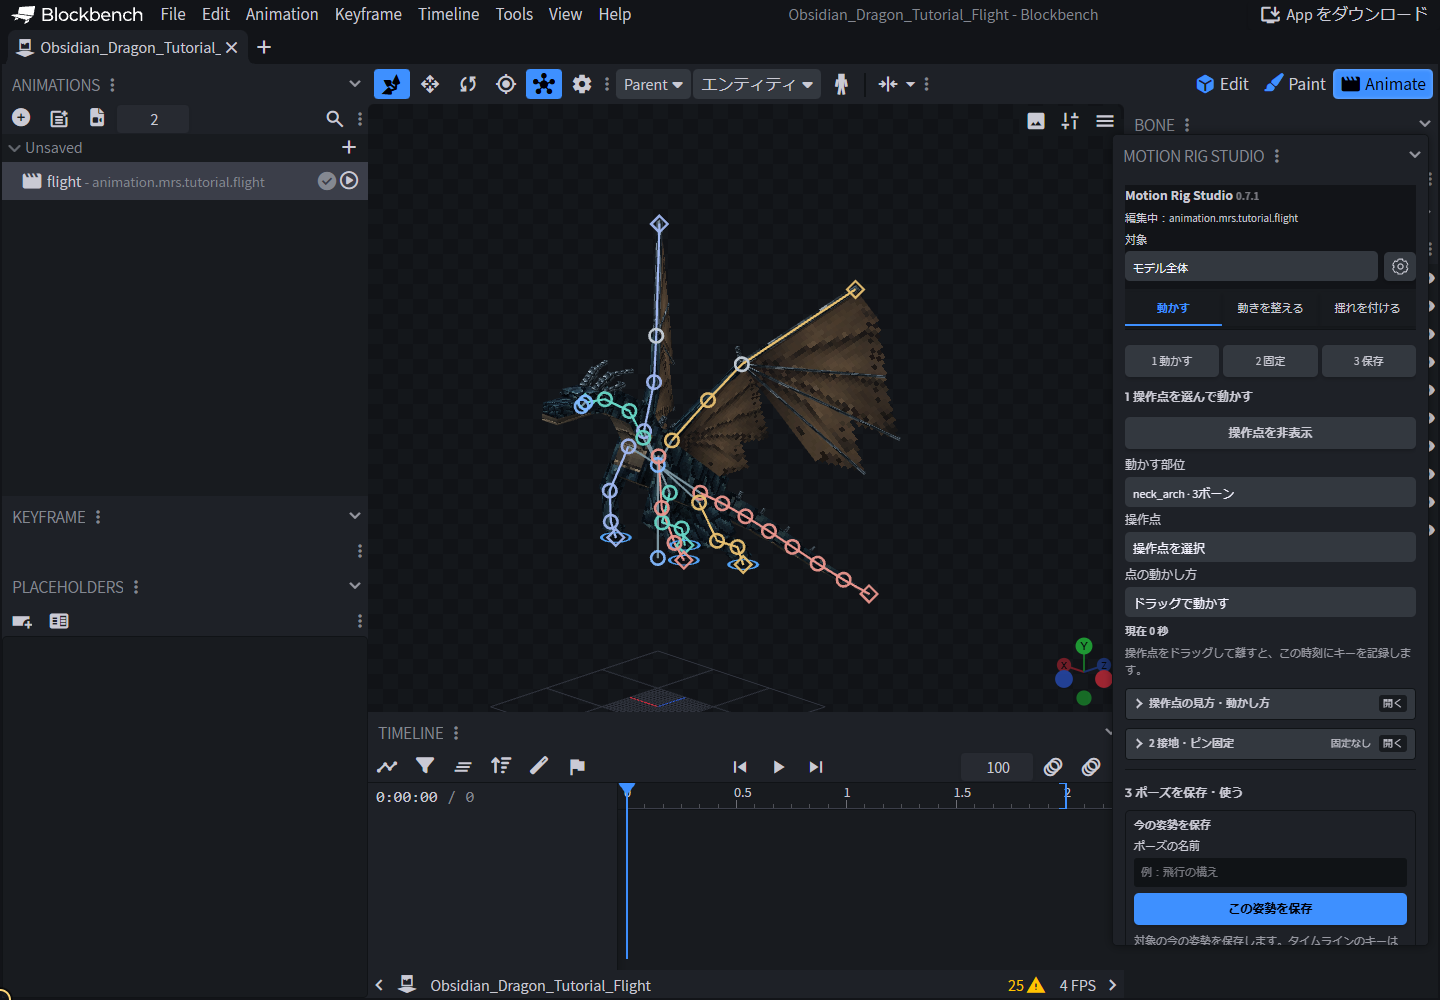Expand the 操作点の見方・動かし方 section
1440x1000 pixels.
tap(1270, 703)
